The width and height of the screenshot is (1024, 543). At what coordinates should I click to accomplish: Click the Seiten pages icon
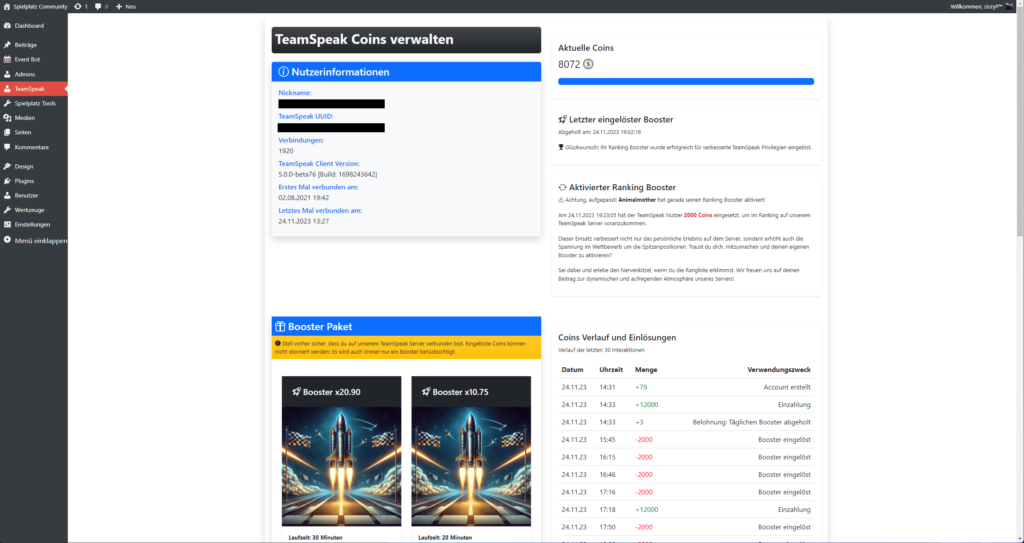[7, 132]
